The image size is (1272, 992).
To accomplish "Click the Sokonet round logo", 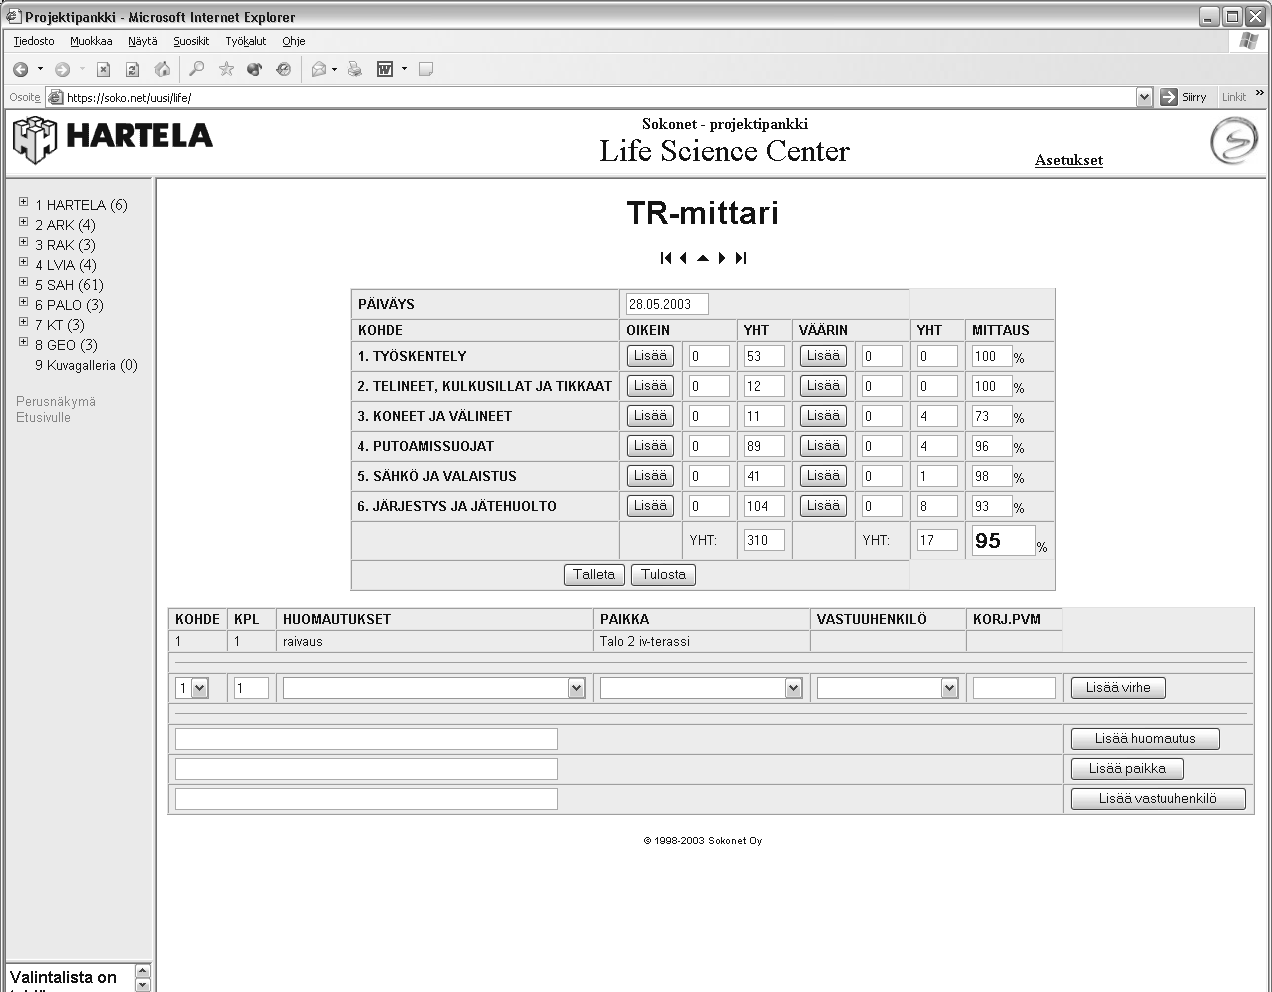I will coord(1233,141).
